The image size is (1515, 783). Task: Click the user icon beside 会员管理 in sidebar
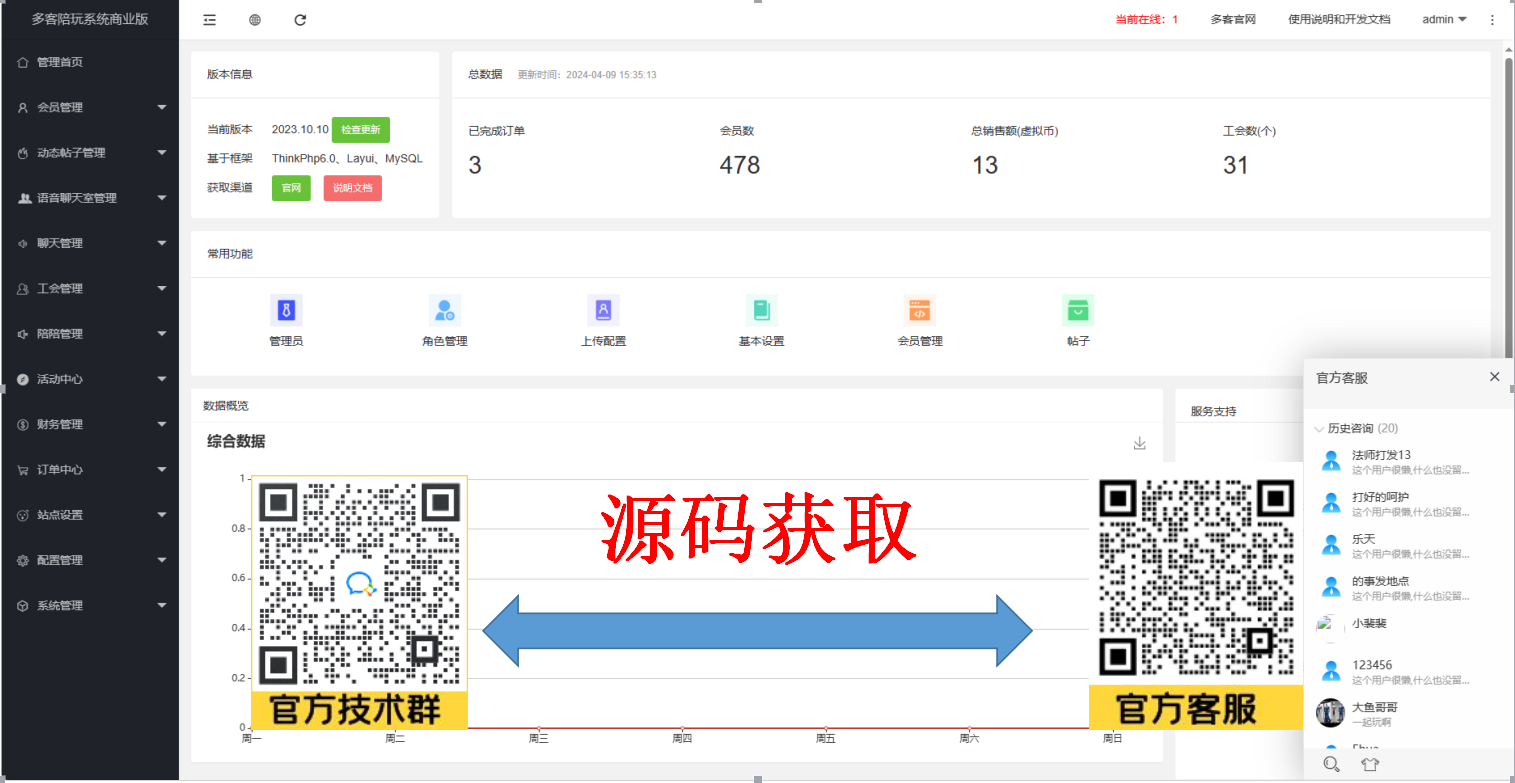pyautogui.click(x=23, y=107)
